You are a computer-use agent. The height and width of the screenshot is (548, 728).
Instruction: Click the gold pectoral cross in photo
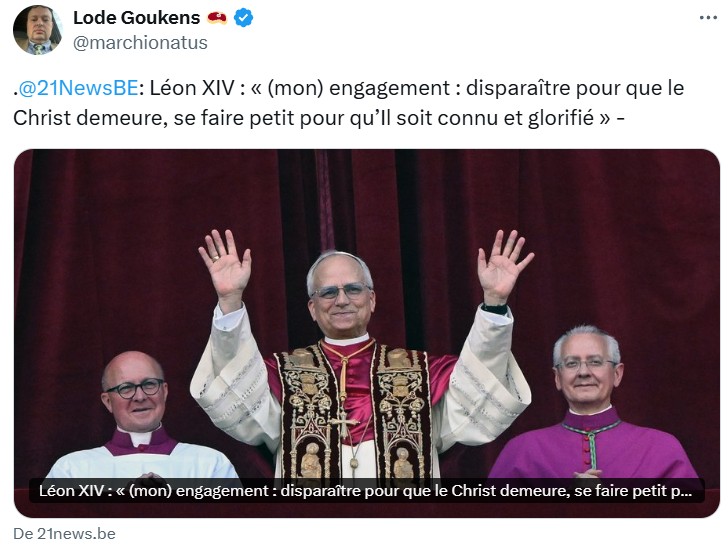[343, 425]
